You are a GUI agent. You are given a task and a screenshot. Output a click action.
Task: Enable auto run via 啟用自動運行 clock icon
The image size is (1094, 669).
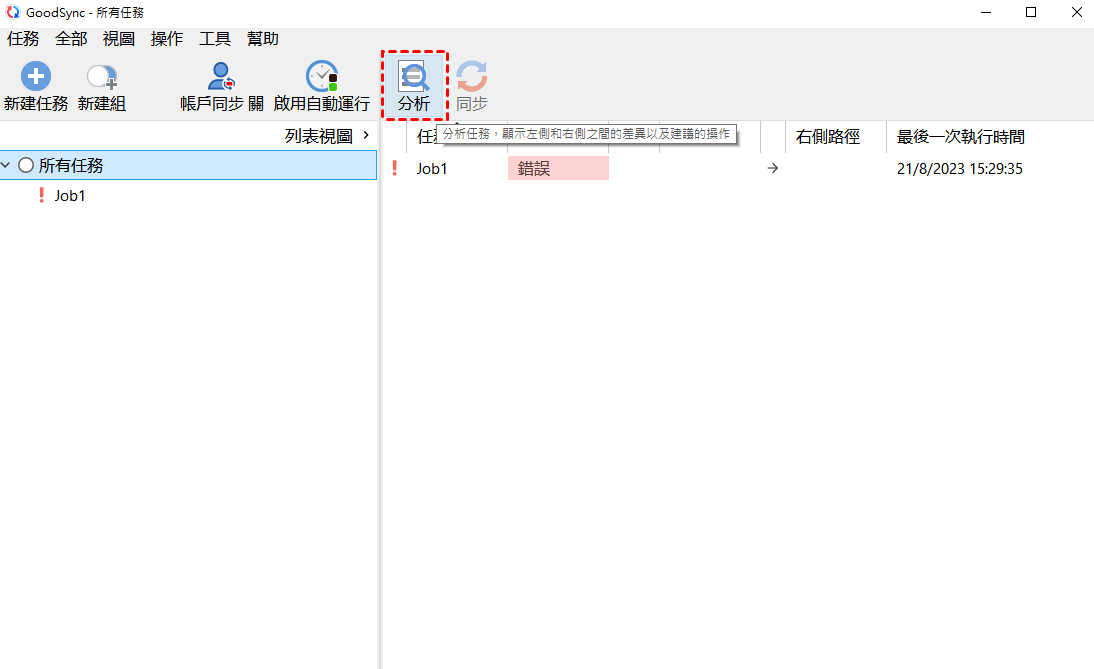pos(322,77)
